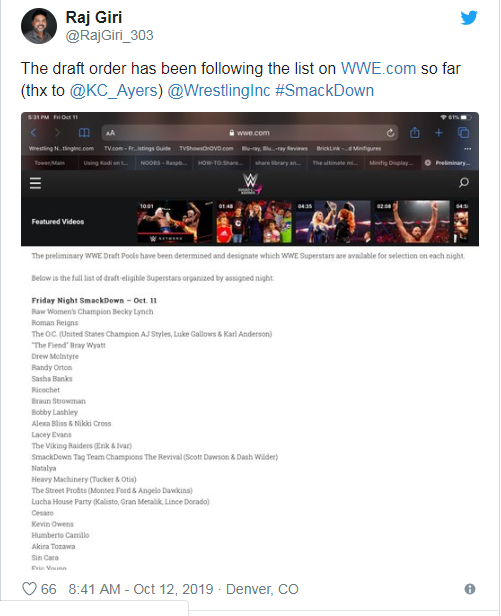
Task: Tap the Safari share icon
Action: pos(415,133)
